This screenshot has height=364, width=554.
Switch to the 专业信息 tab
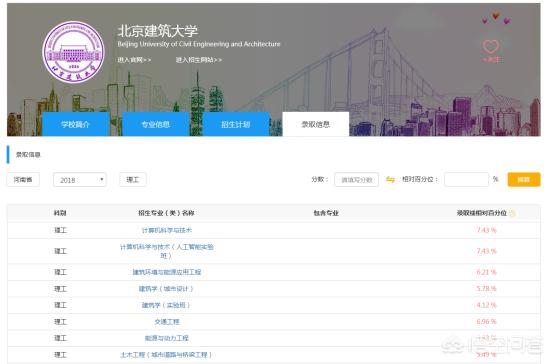click(156, 124)
